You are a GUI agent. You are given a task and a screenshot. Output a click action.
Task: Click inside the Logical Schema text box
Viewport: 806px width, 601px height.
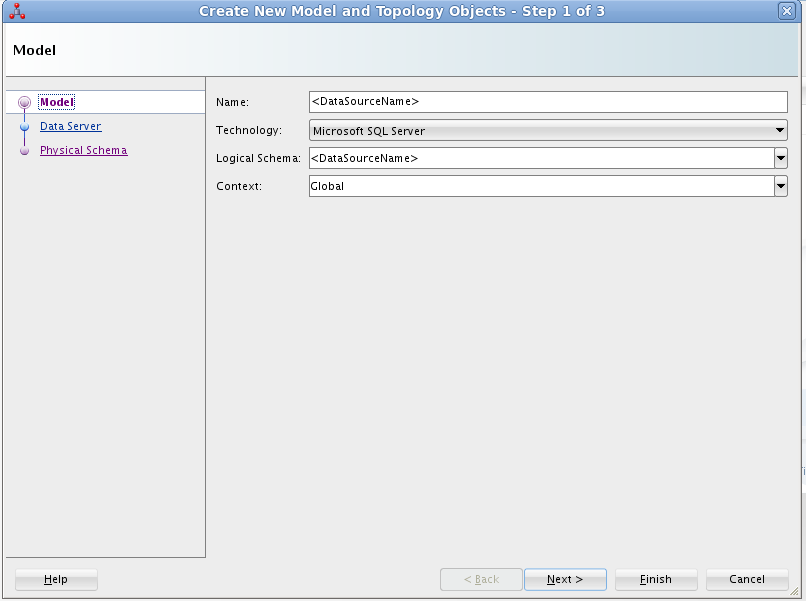pyautogui.click(x=540, y=158)
